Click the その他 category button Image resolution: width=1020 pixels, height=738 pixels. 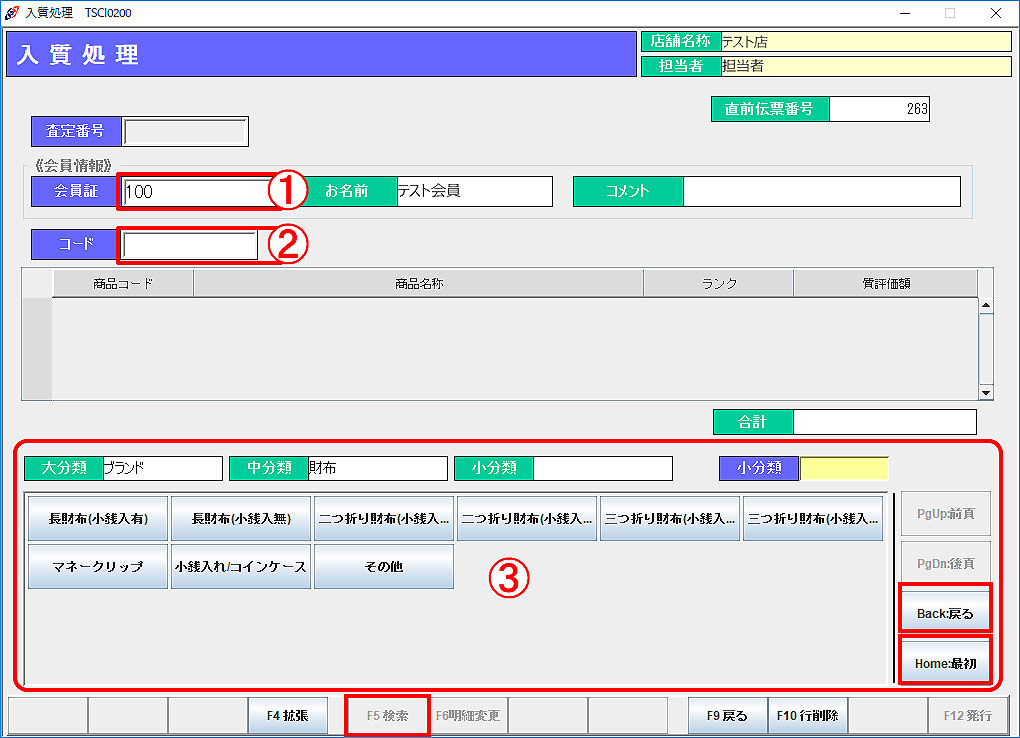tap(384, 566)
